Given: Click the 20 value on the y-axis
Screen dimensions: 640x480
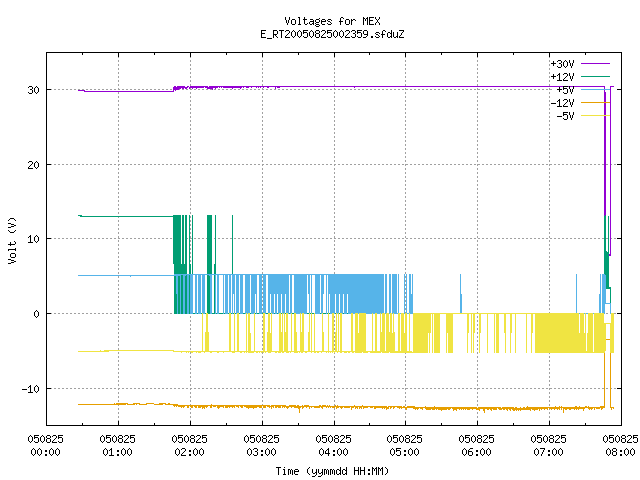Looking at the screenshot, I should (x=33, y=165).
